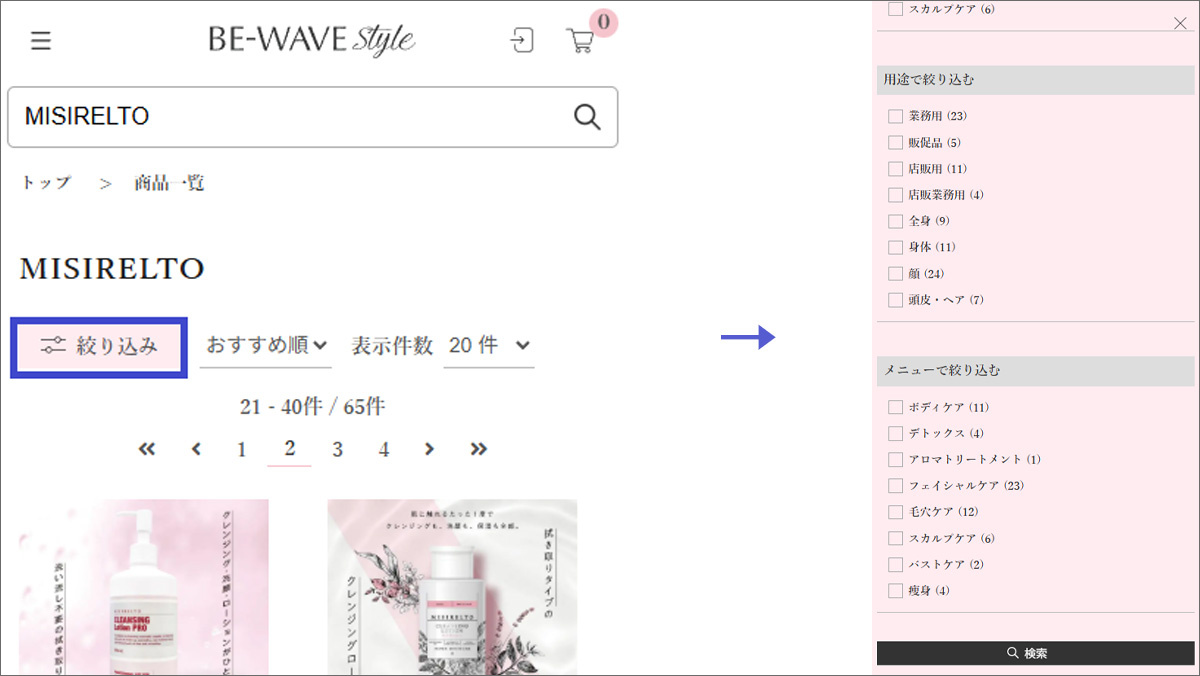Screen dimensions: 1200x676
Task: Check the アロマトリートメント (1) checkbox
Action: (895, 459)
